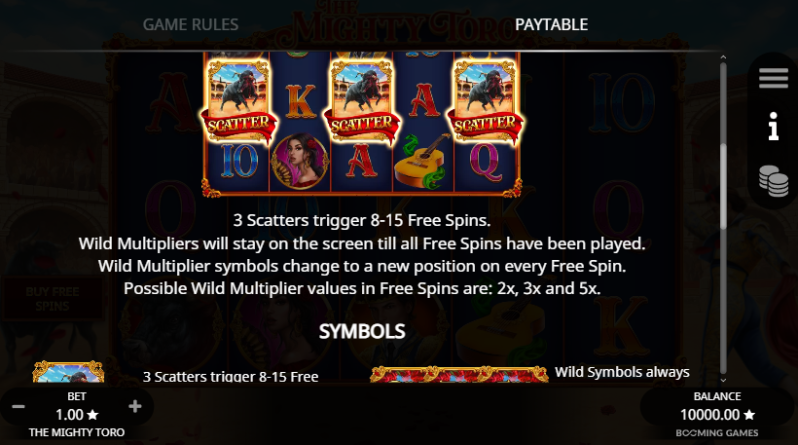Click the Buy Free Spins button
The width and height of the screenshot is (798, 445).
tap(52, 299)
